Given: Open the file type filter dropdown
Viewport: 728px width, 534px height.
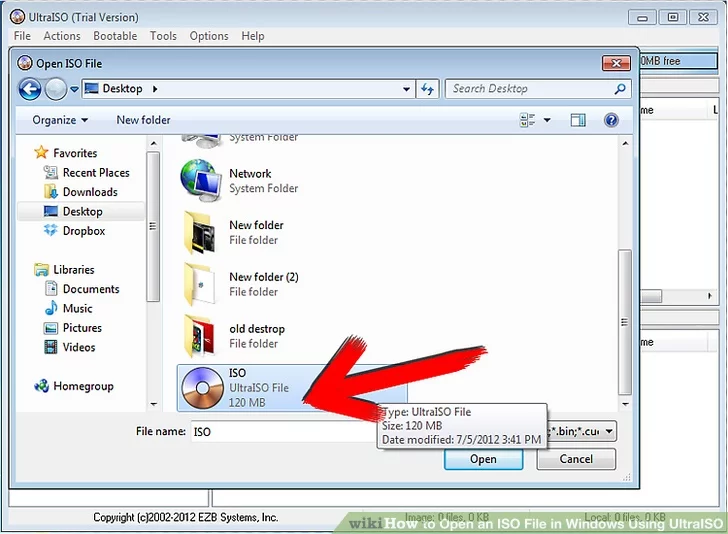Looking at the screenshot, I should tap(609, 431).
